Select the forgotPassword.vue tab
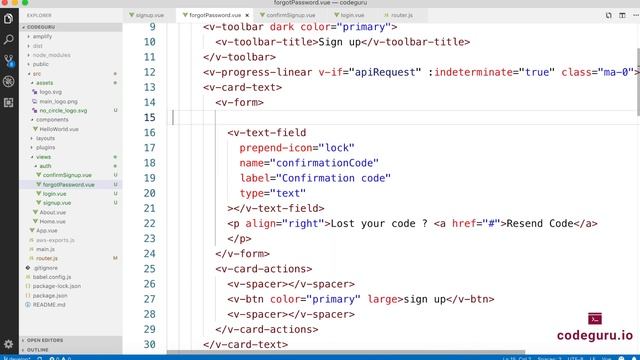Screen dimensions: 640x360 [x=215, y=15]
